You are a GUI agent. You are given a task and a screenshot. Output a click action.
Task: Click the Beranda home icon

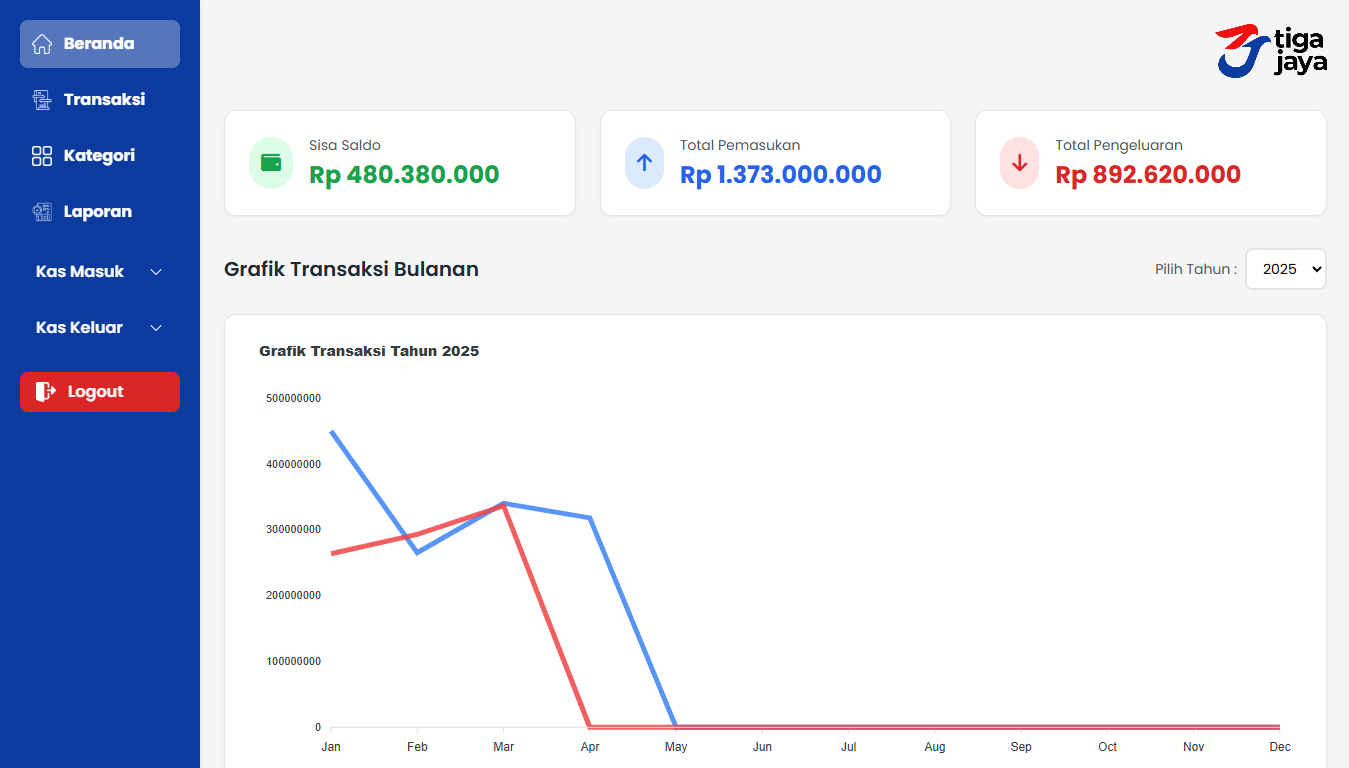click(42, 44)
